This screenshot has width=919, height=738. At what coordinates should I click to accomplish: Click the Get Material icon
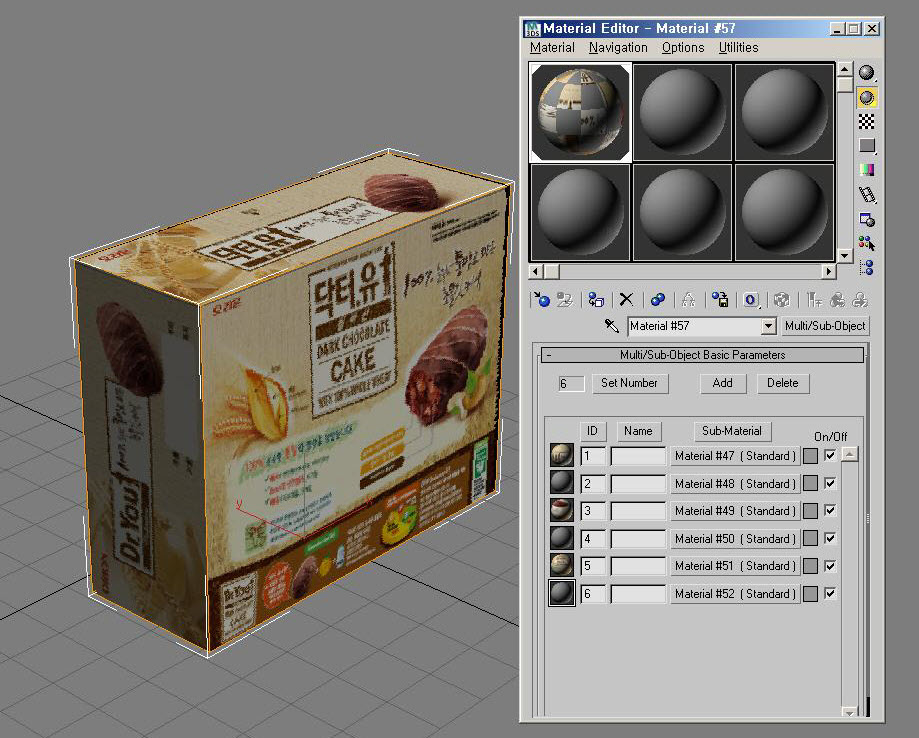[x=542, y=300]
